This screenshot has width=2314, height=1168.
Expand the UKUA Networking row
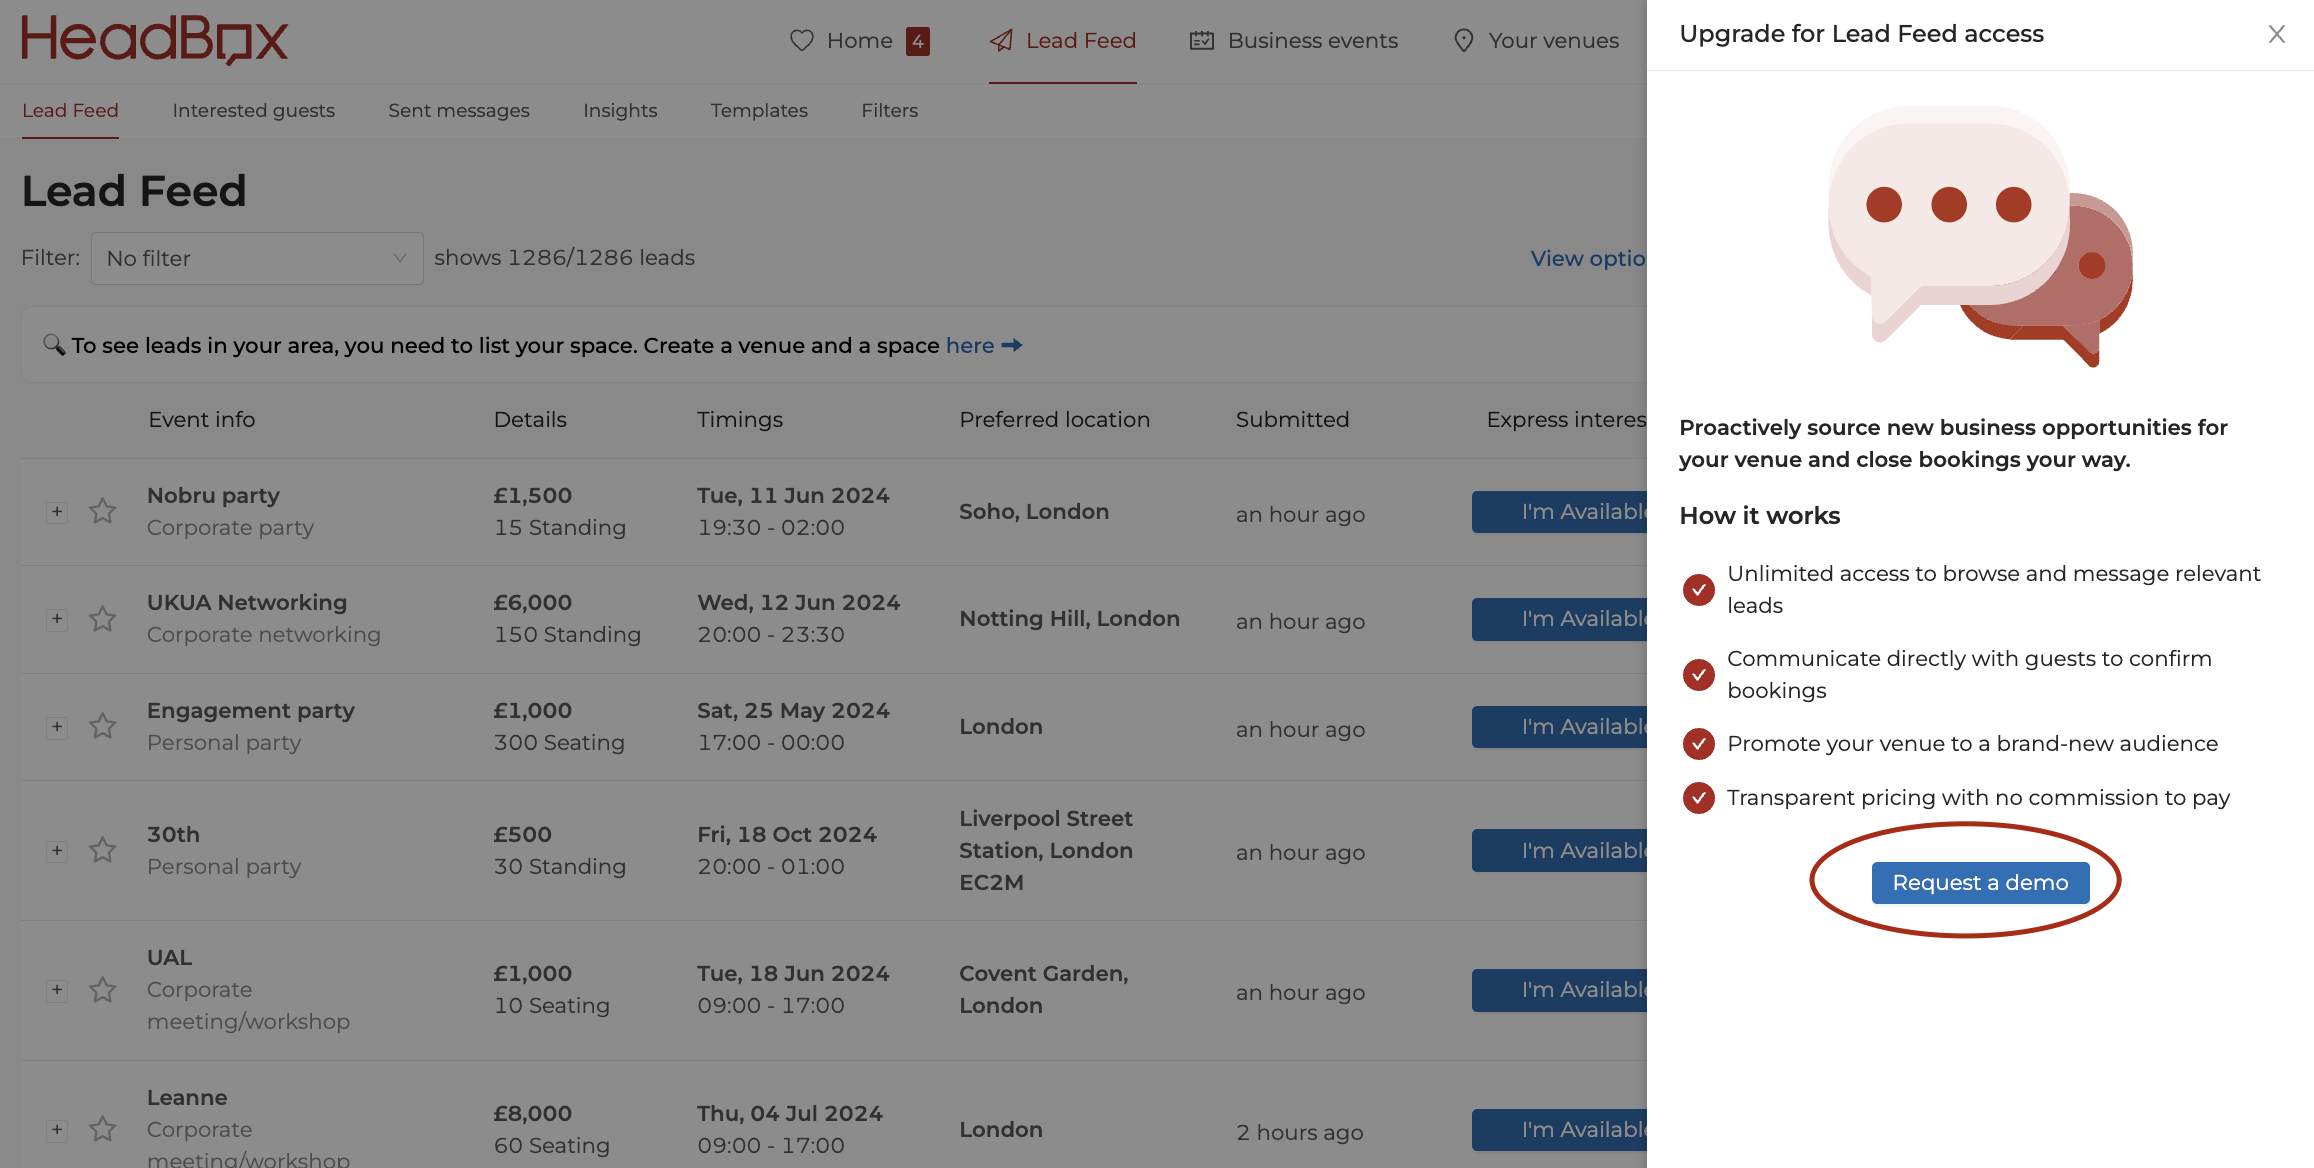[57, 619]
